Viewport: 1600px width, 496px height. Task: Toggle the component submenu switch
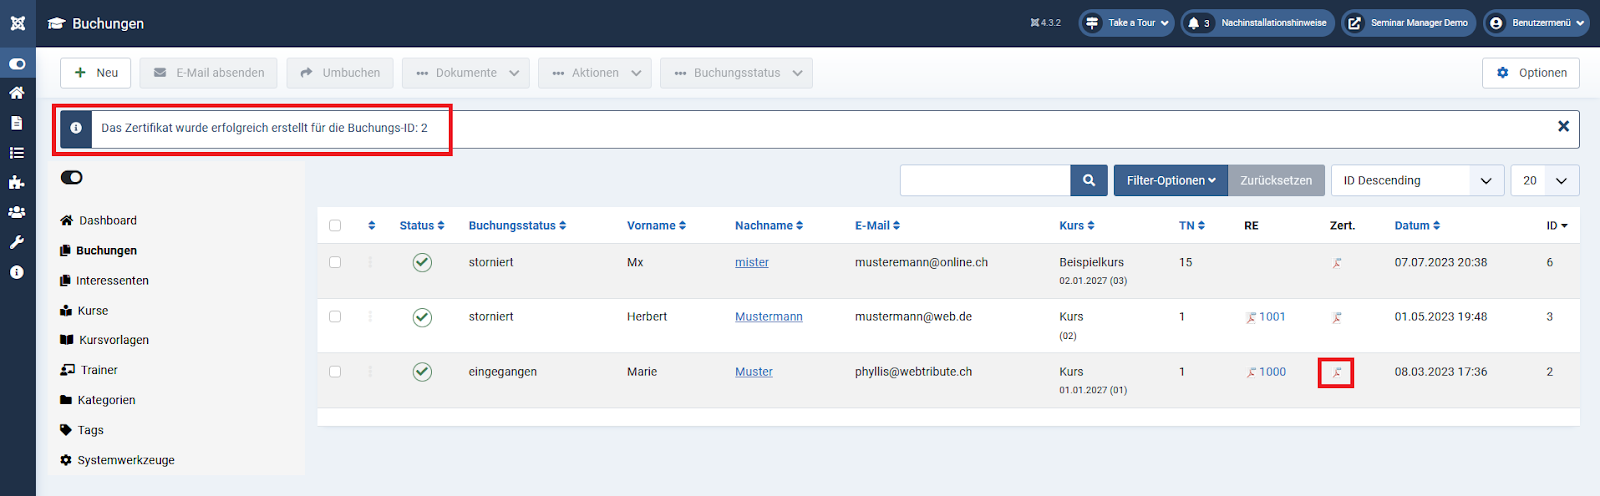pos(72,178)
